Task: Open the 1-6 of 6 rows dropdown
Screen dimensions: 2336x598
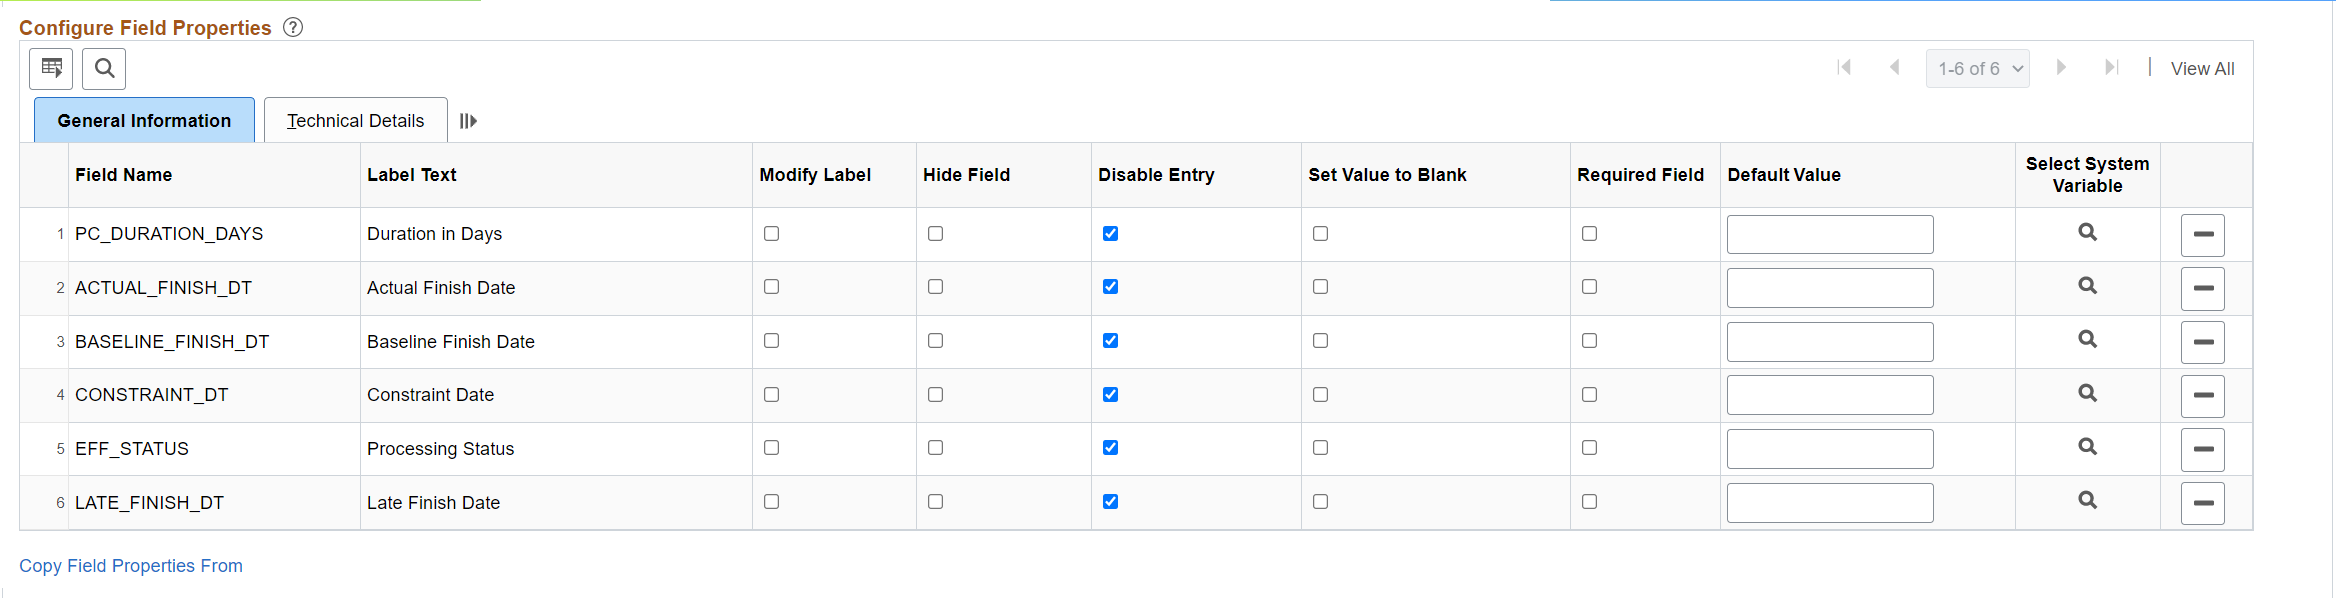Action: tap(1977, 69)
